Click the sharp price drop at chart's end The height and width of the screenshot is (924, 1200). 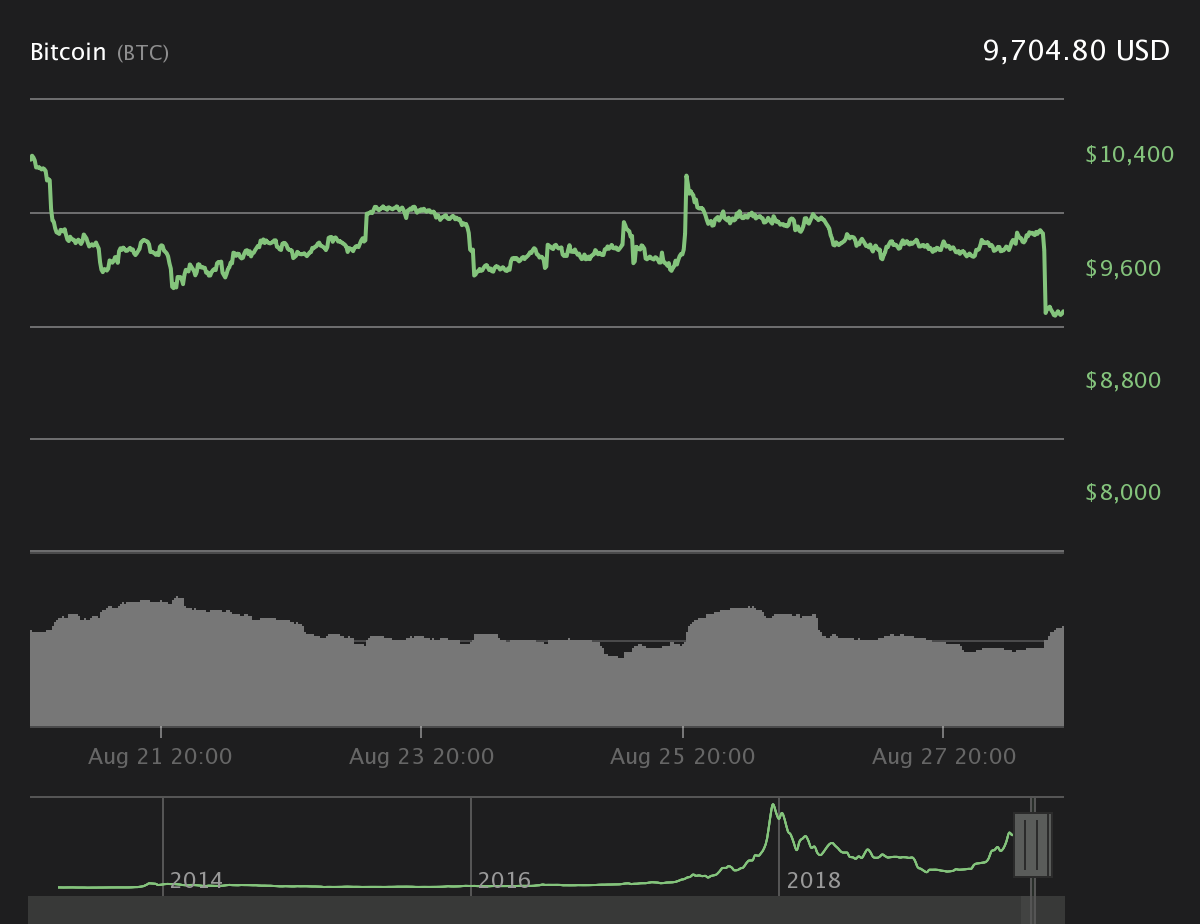coord(1044,272)
